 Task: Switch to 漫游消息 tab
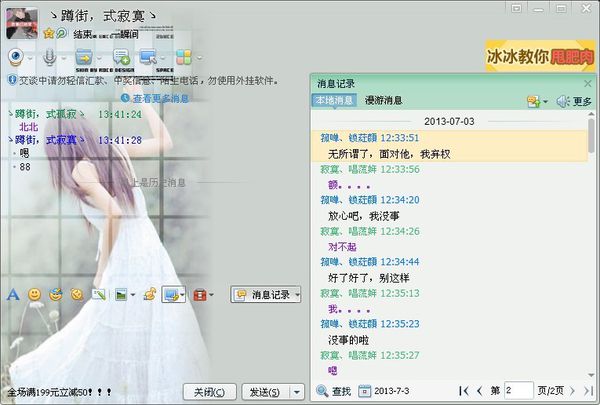click(383, 100)
